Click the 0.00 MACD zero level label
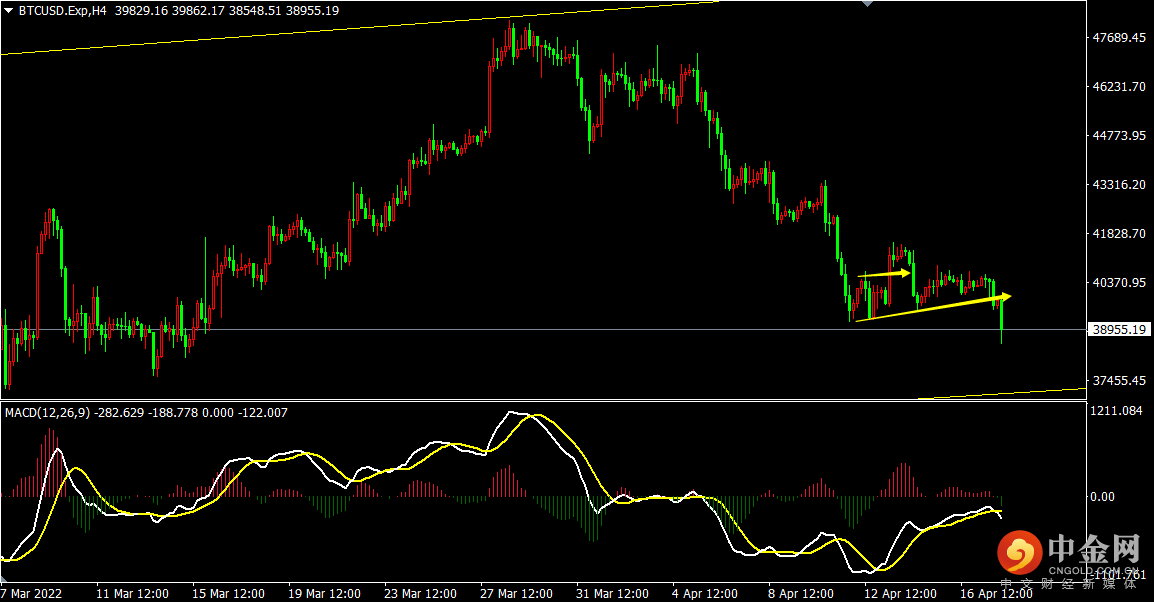The image size is (1154, 602). [x=1102, y=497]
